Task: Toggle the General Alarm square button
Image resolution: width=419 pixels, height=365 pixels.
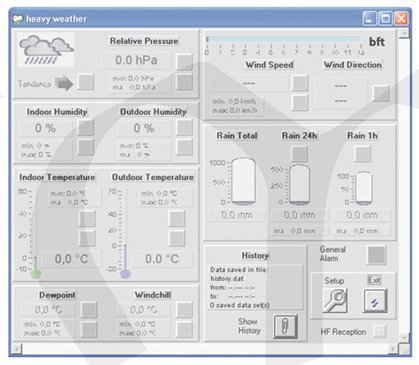Action: [376, 255]
